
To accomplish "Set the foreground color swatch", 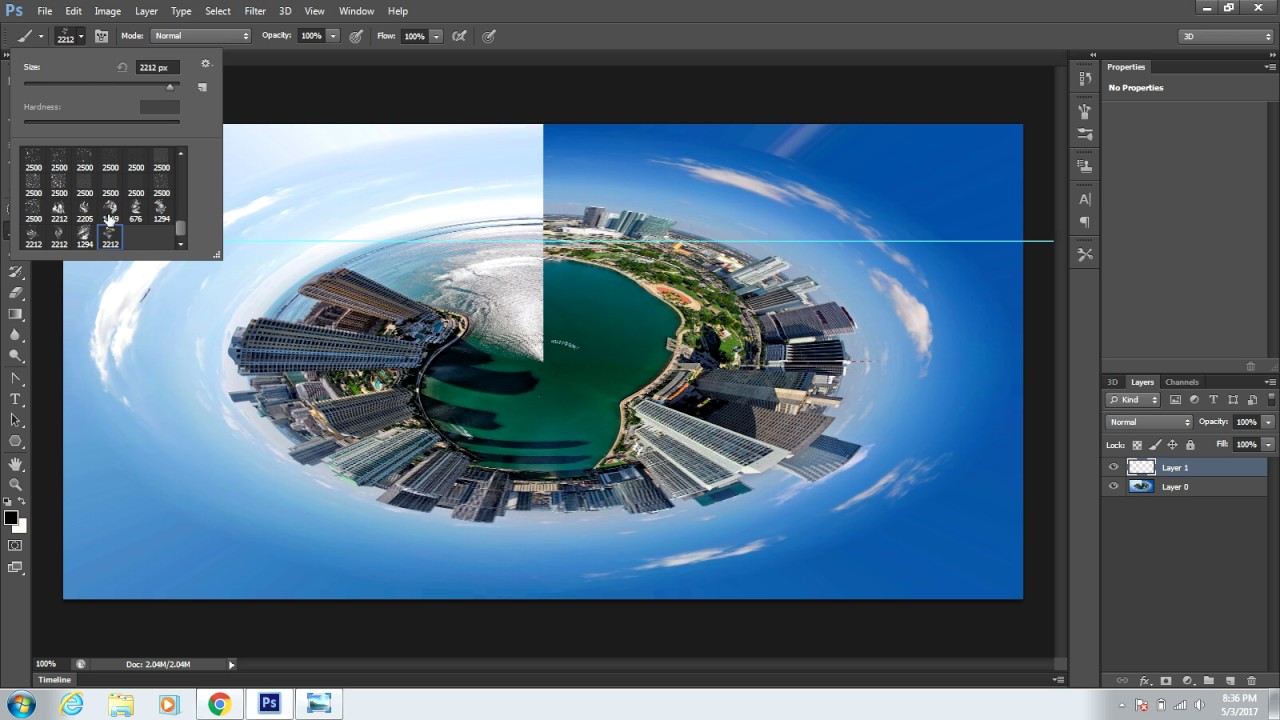I will point(11,518).
